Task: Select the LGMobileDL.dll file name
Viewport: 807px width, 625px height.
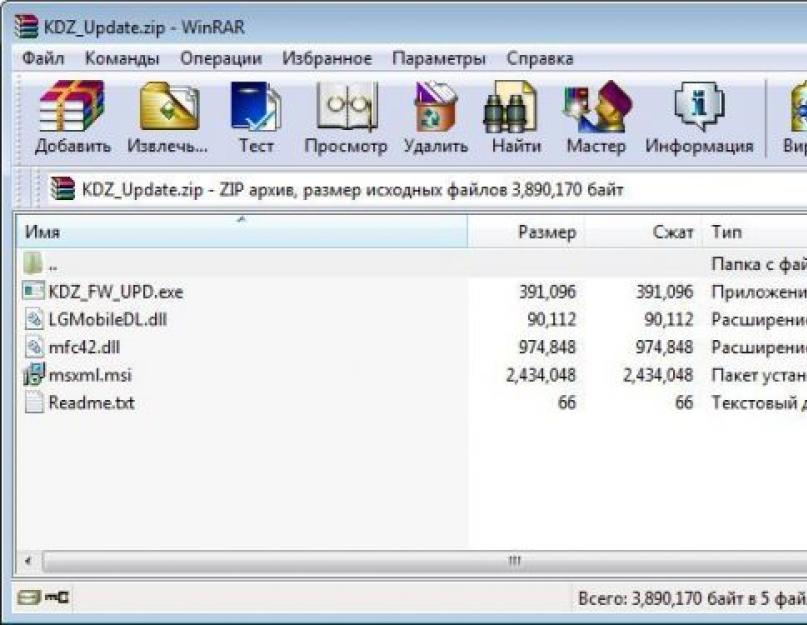Action: tap(108, 320)
